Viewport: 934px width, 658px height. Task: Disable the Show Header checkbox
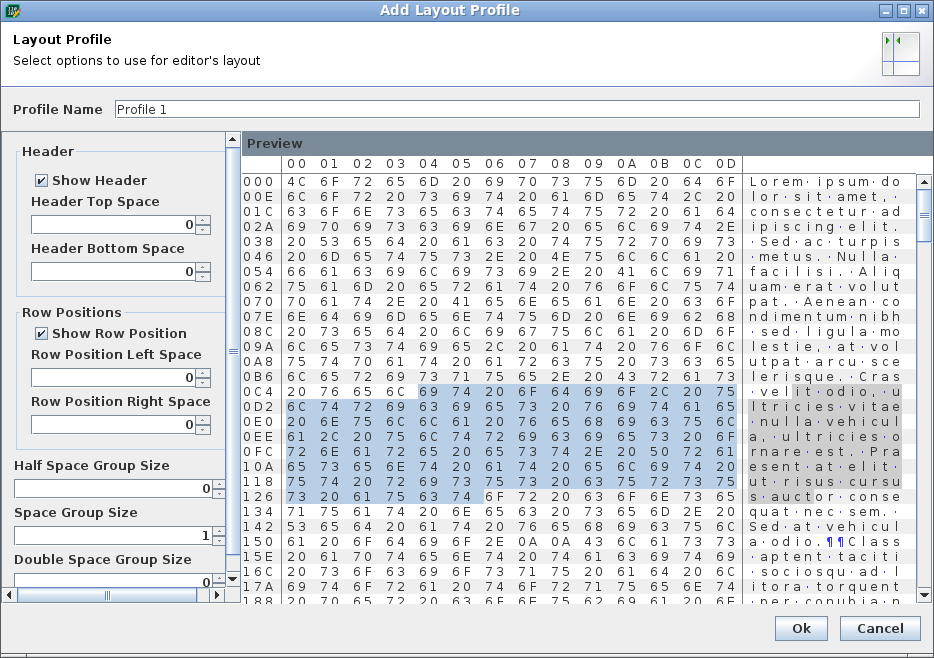[x=41, y=180]
